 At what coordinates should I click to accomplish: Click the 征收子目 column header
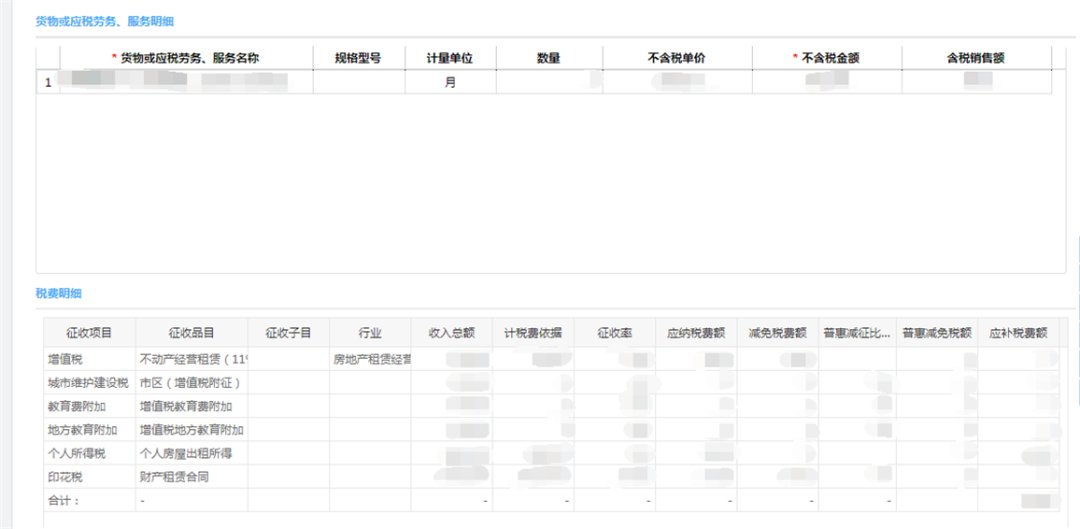pos(289,333)
